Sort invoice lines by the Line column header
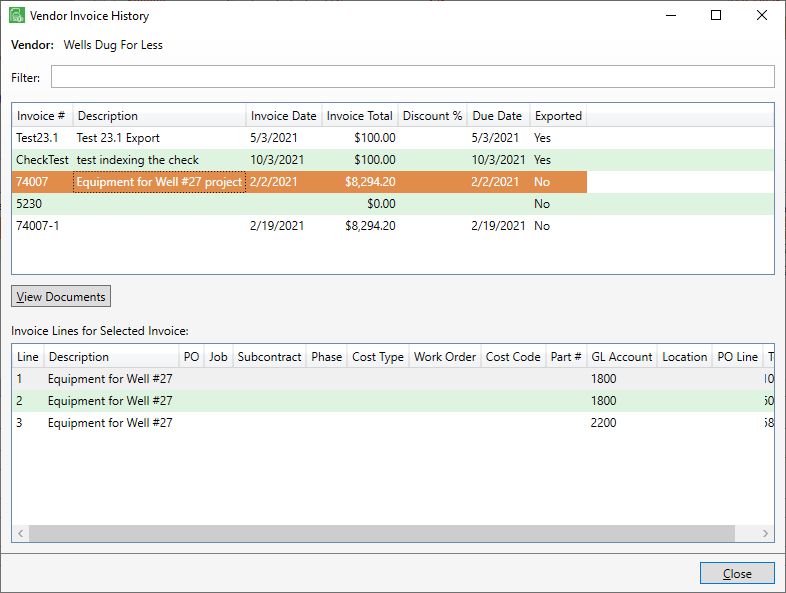The image size is (786, 593). (28, 357)
